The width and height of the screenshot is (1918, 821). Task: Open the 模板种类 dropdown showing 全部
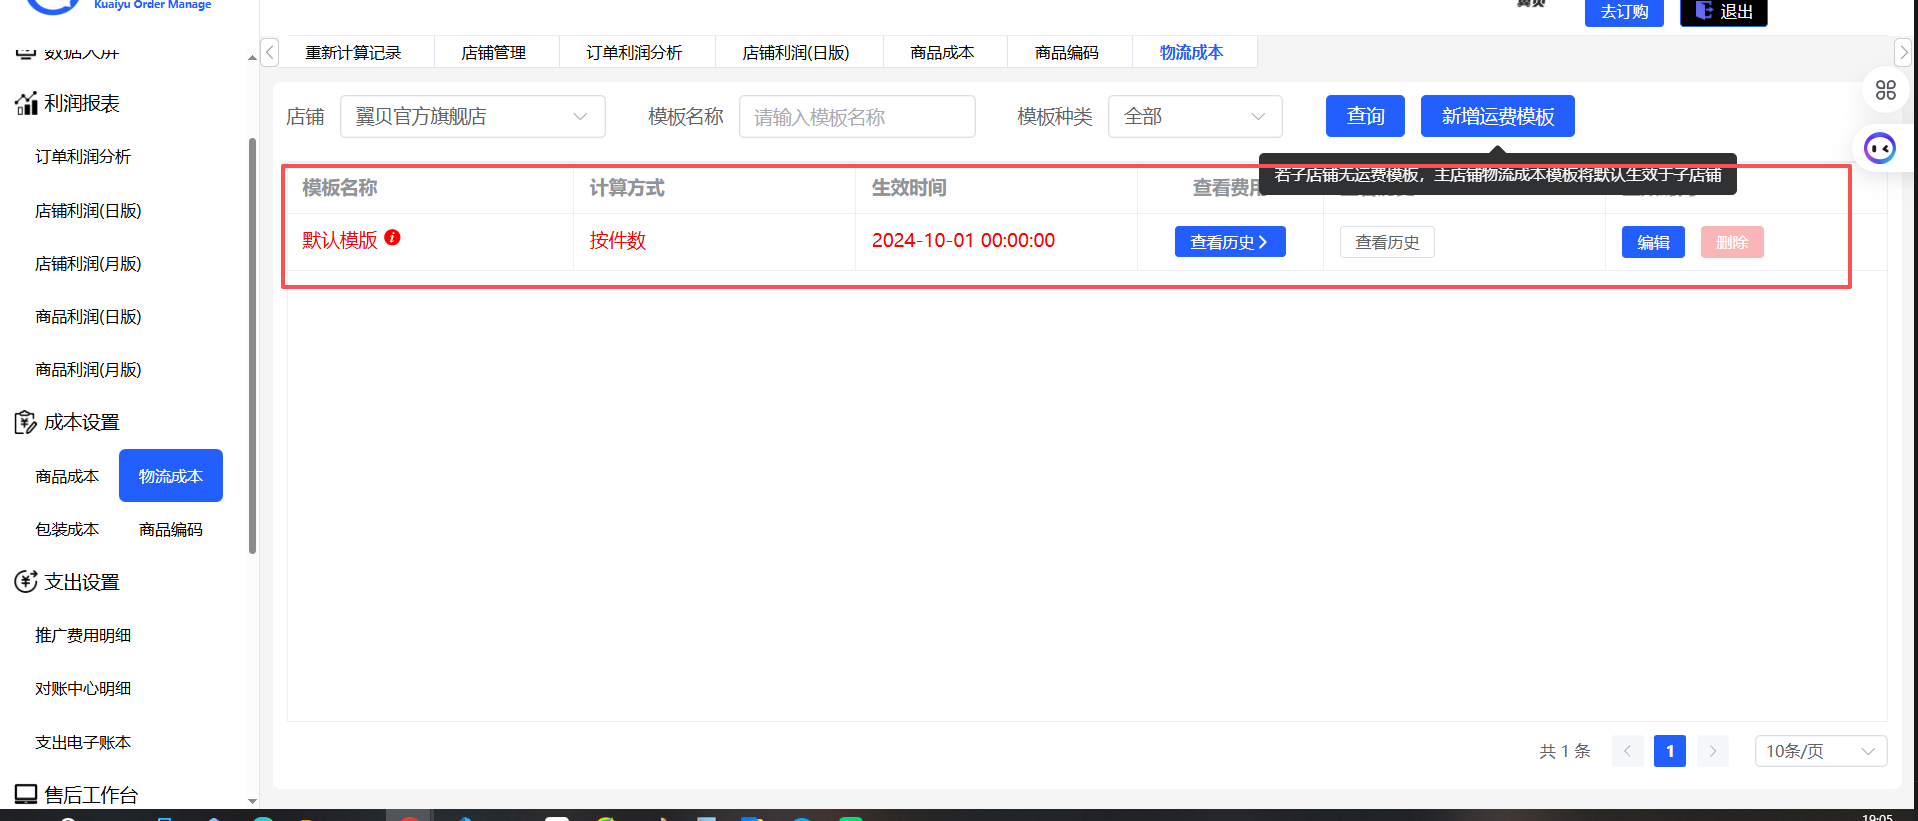coord(1194,117)
